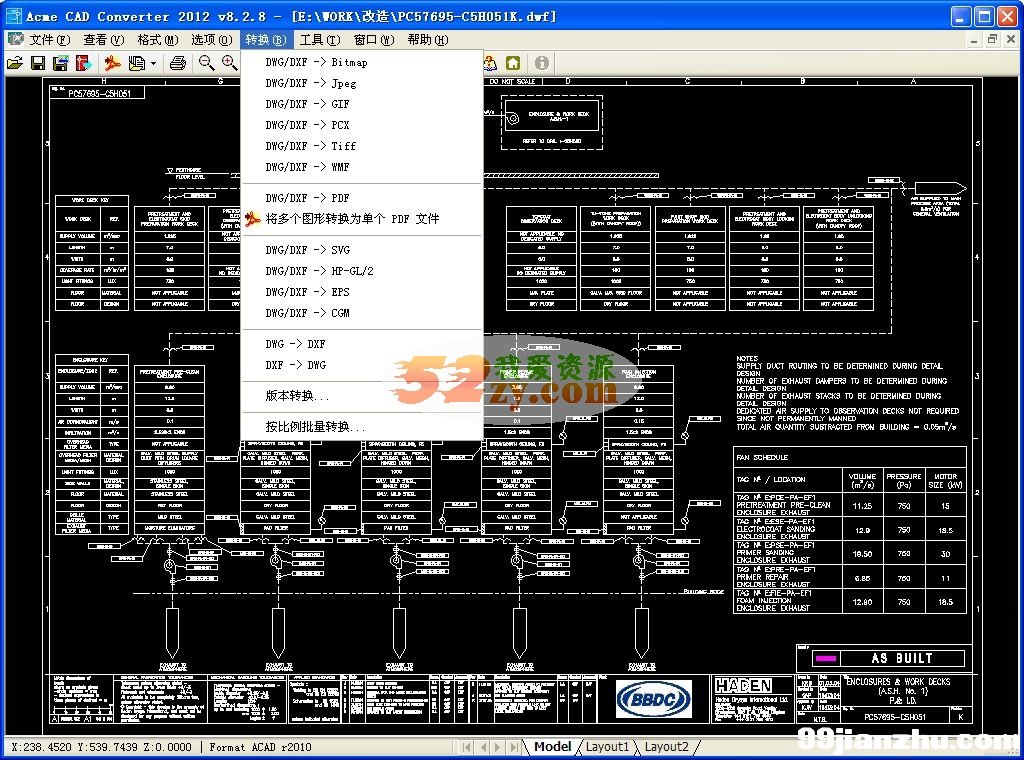Screen dimensions: 1024x760
Task: Click the X Y Z coordinates readout
Action: click(101, 747)
